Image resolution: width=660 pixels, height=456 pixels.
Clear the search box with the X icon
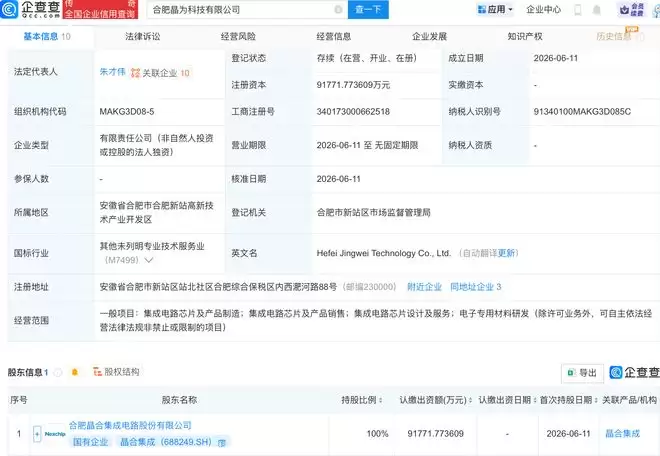[x=338, y=9]
